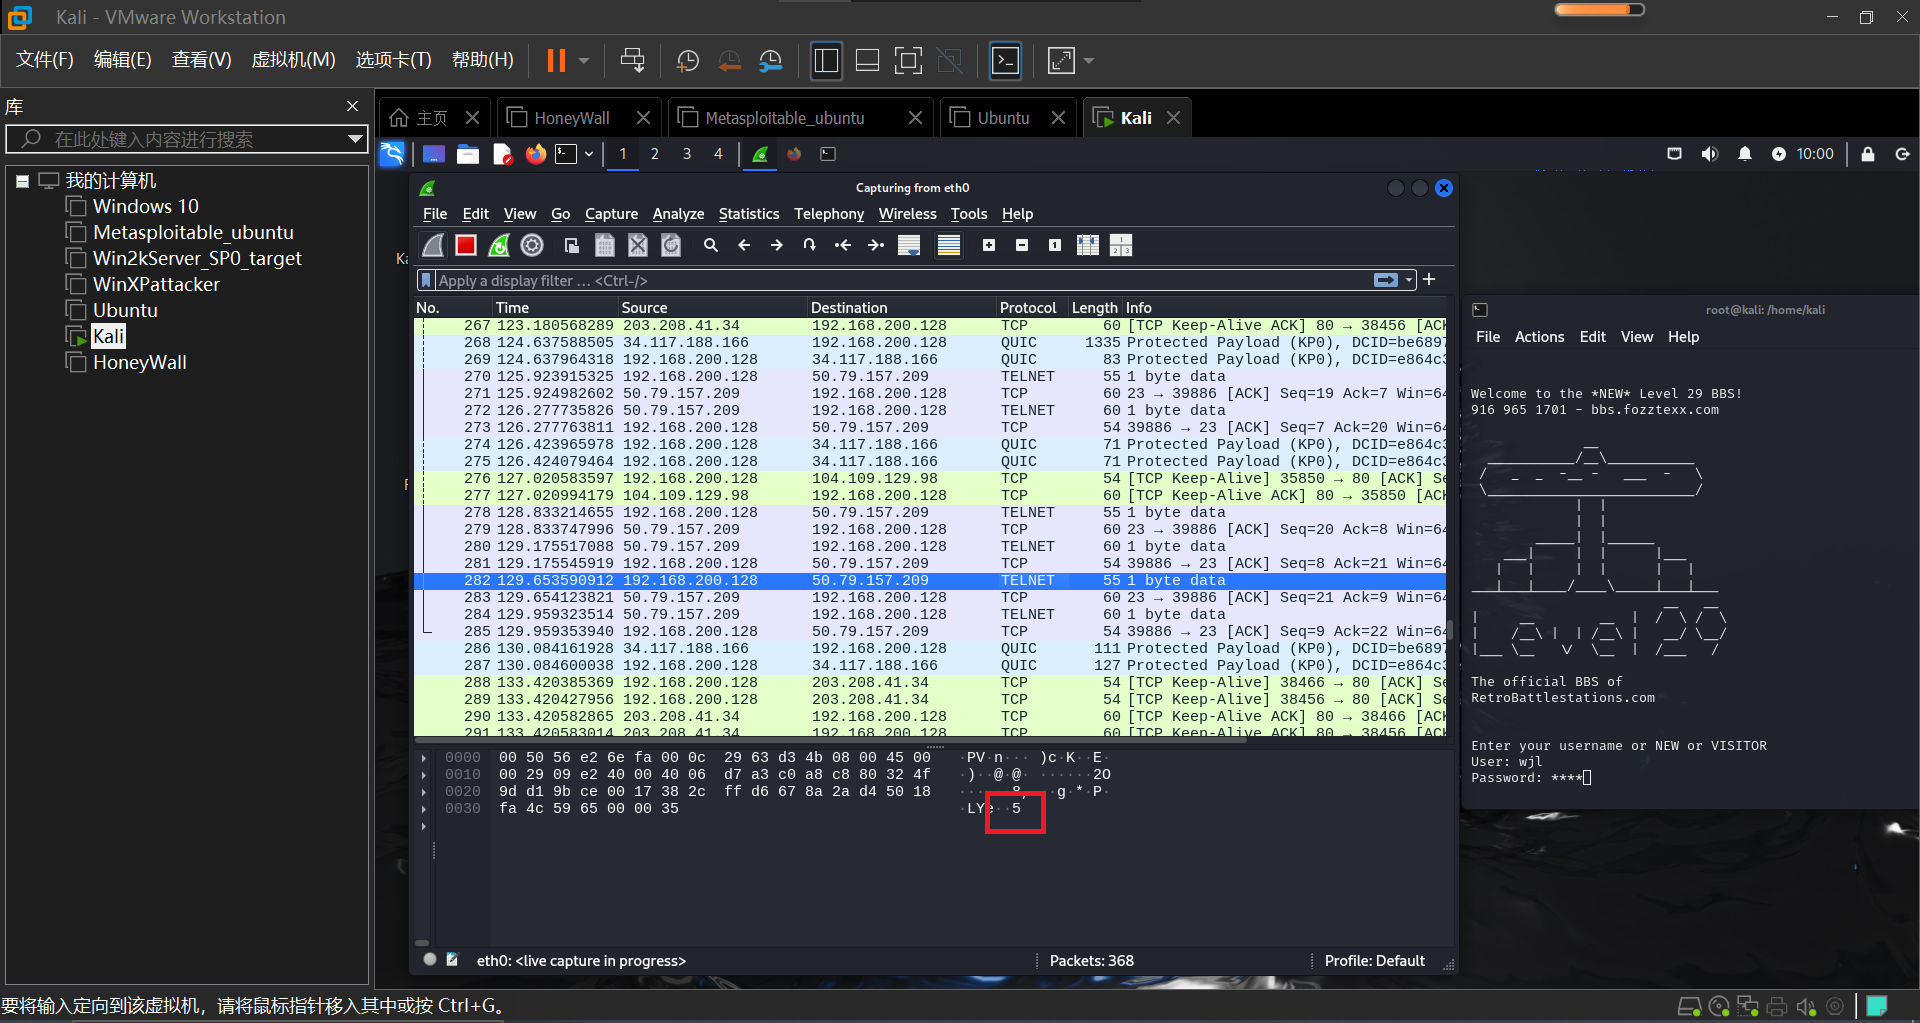The width and height of the screenshot is (1920, 1023).
Task: Toggle the Wireshark layout panes icon
Action: click(x=1121, y=245)
